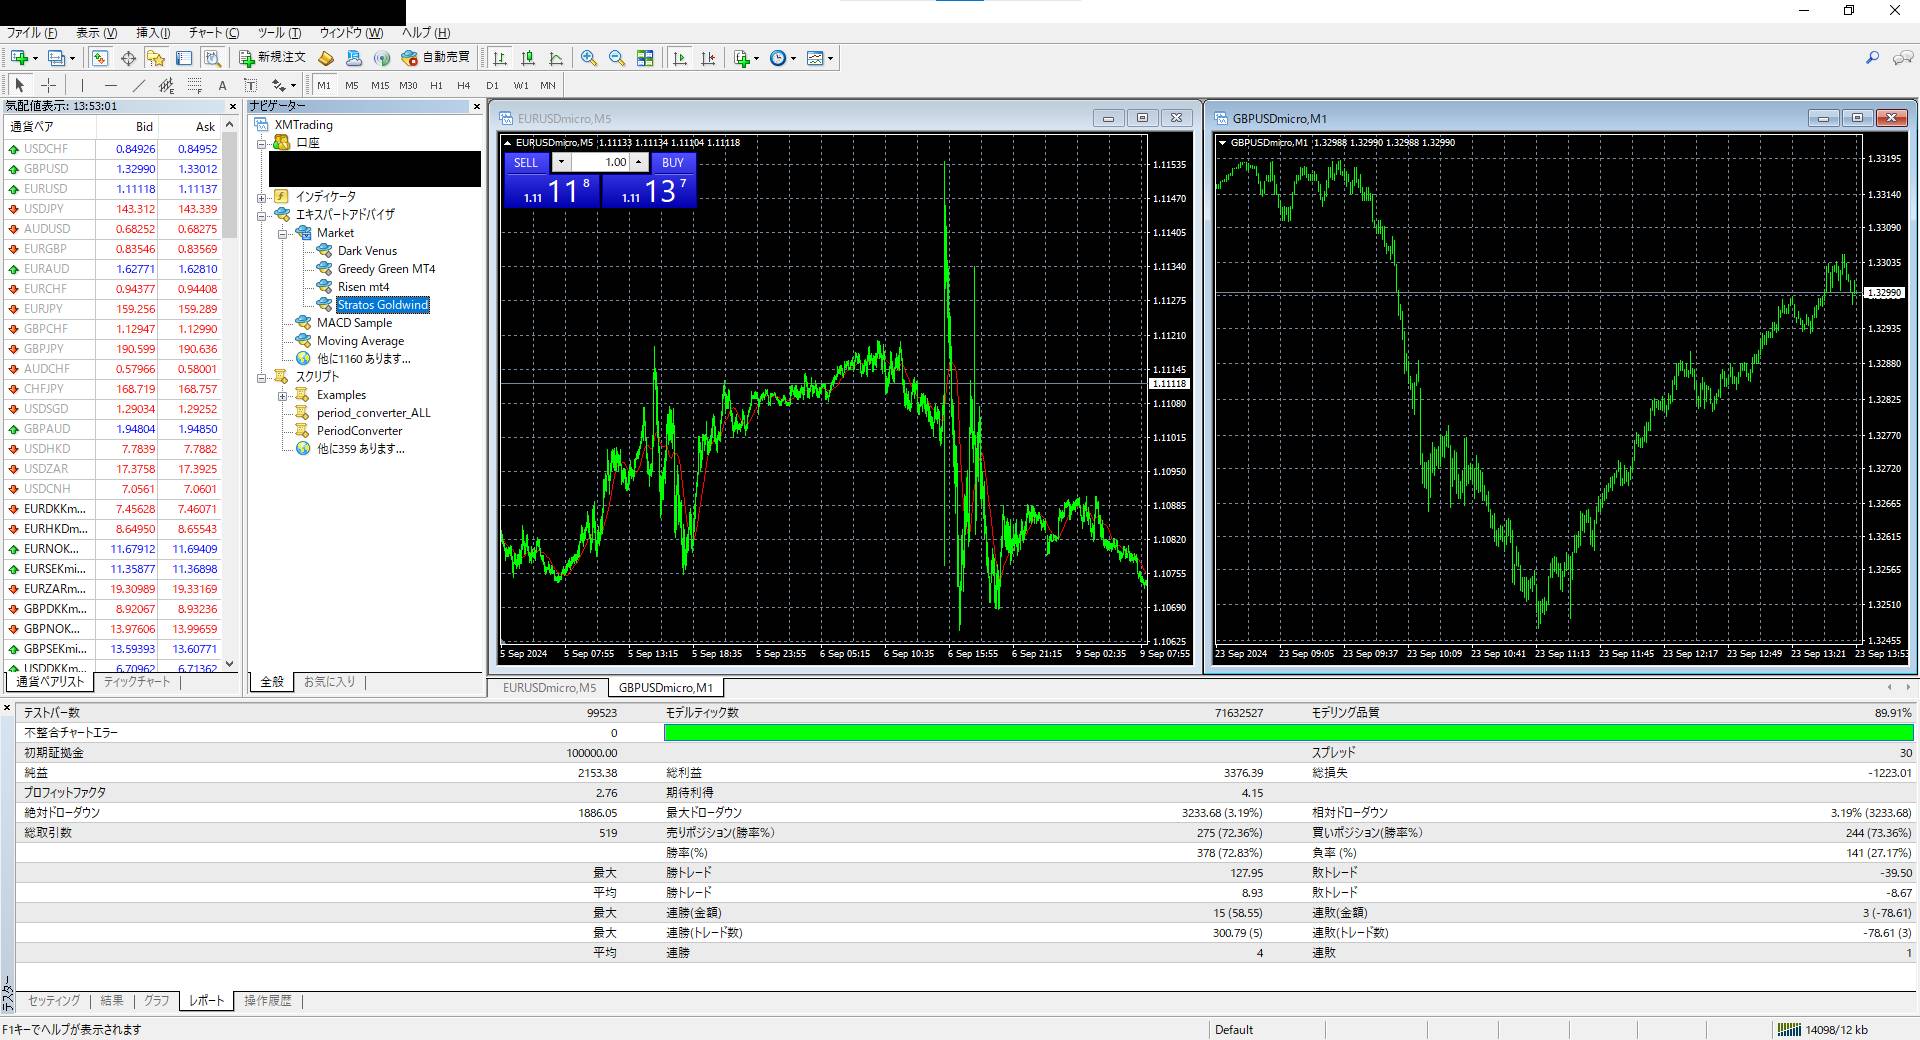Click the SELL button on EURUSD chart
This screenshot has width=1920, height=1040.
(526, 162)
